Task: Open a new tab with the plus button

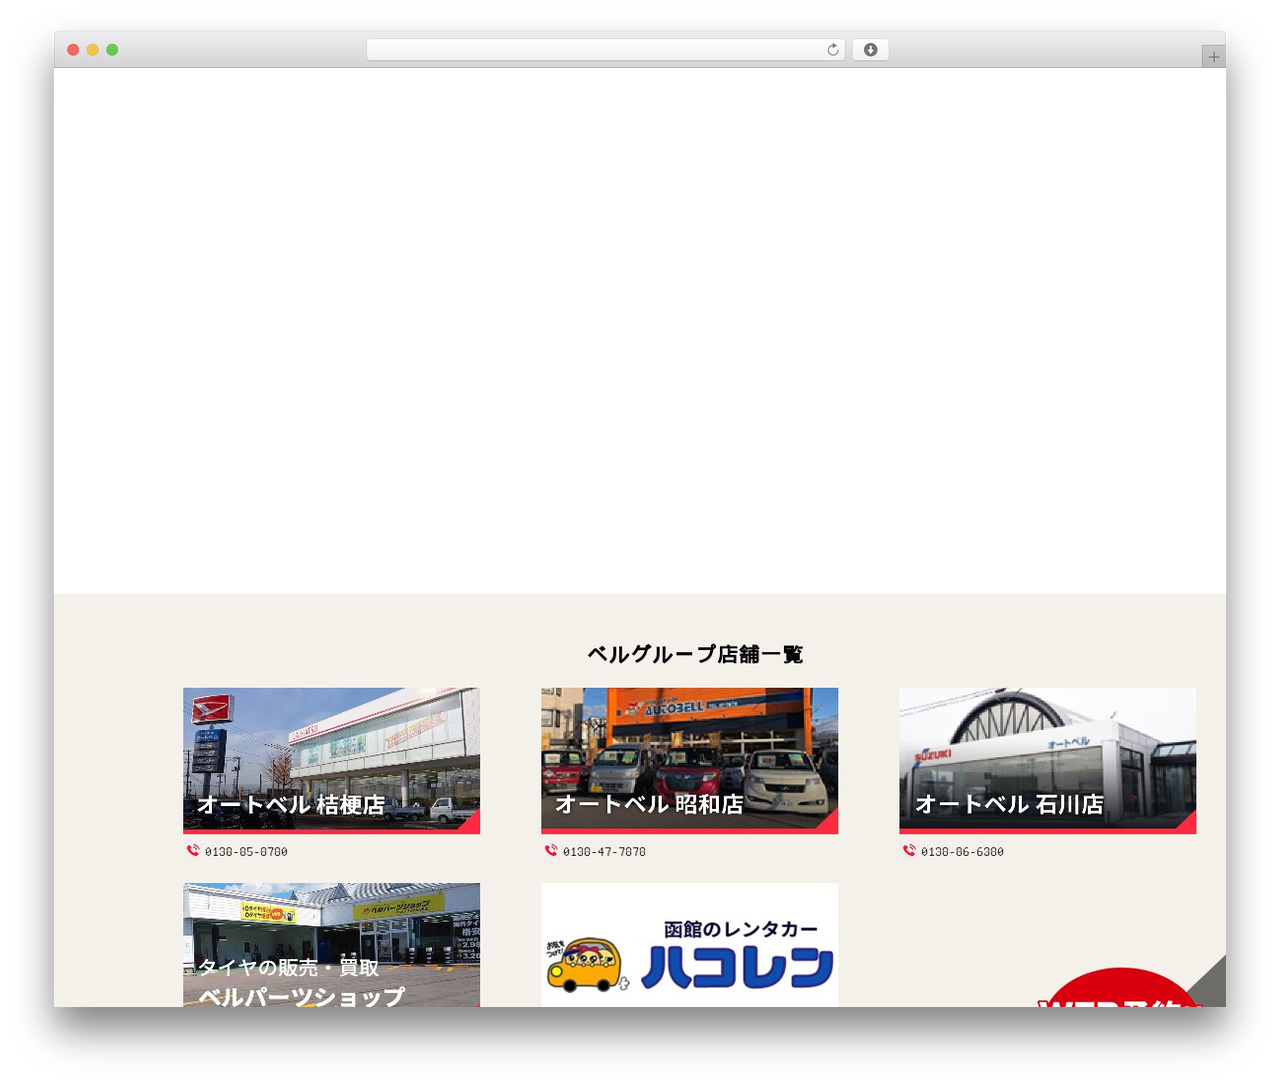Action: tap(1213, 57)
